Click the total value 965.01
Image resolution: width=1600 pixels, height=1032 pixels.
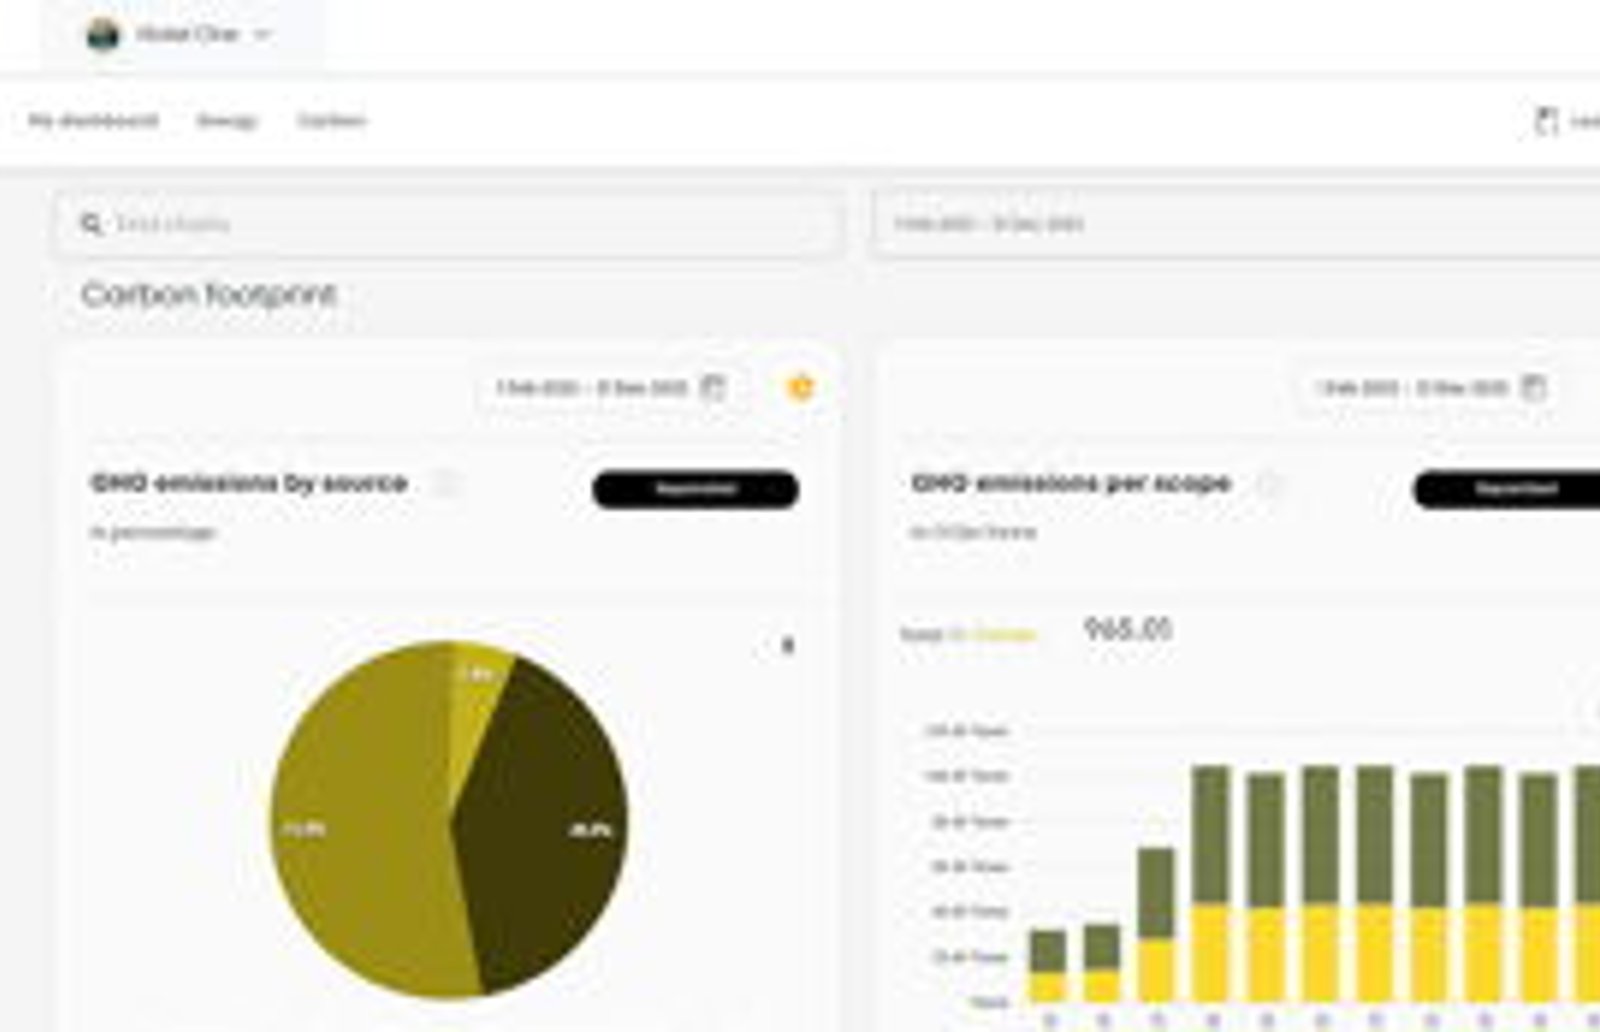pos(1128,629)
